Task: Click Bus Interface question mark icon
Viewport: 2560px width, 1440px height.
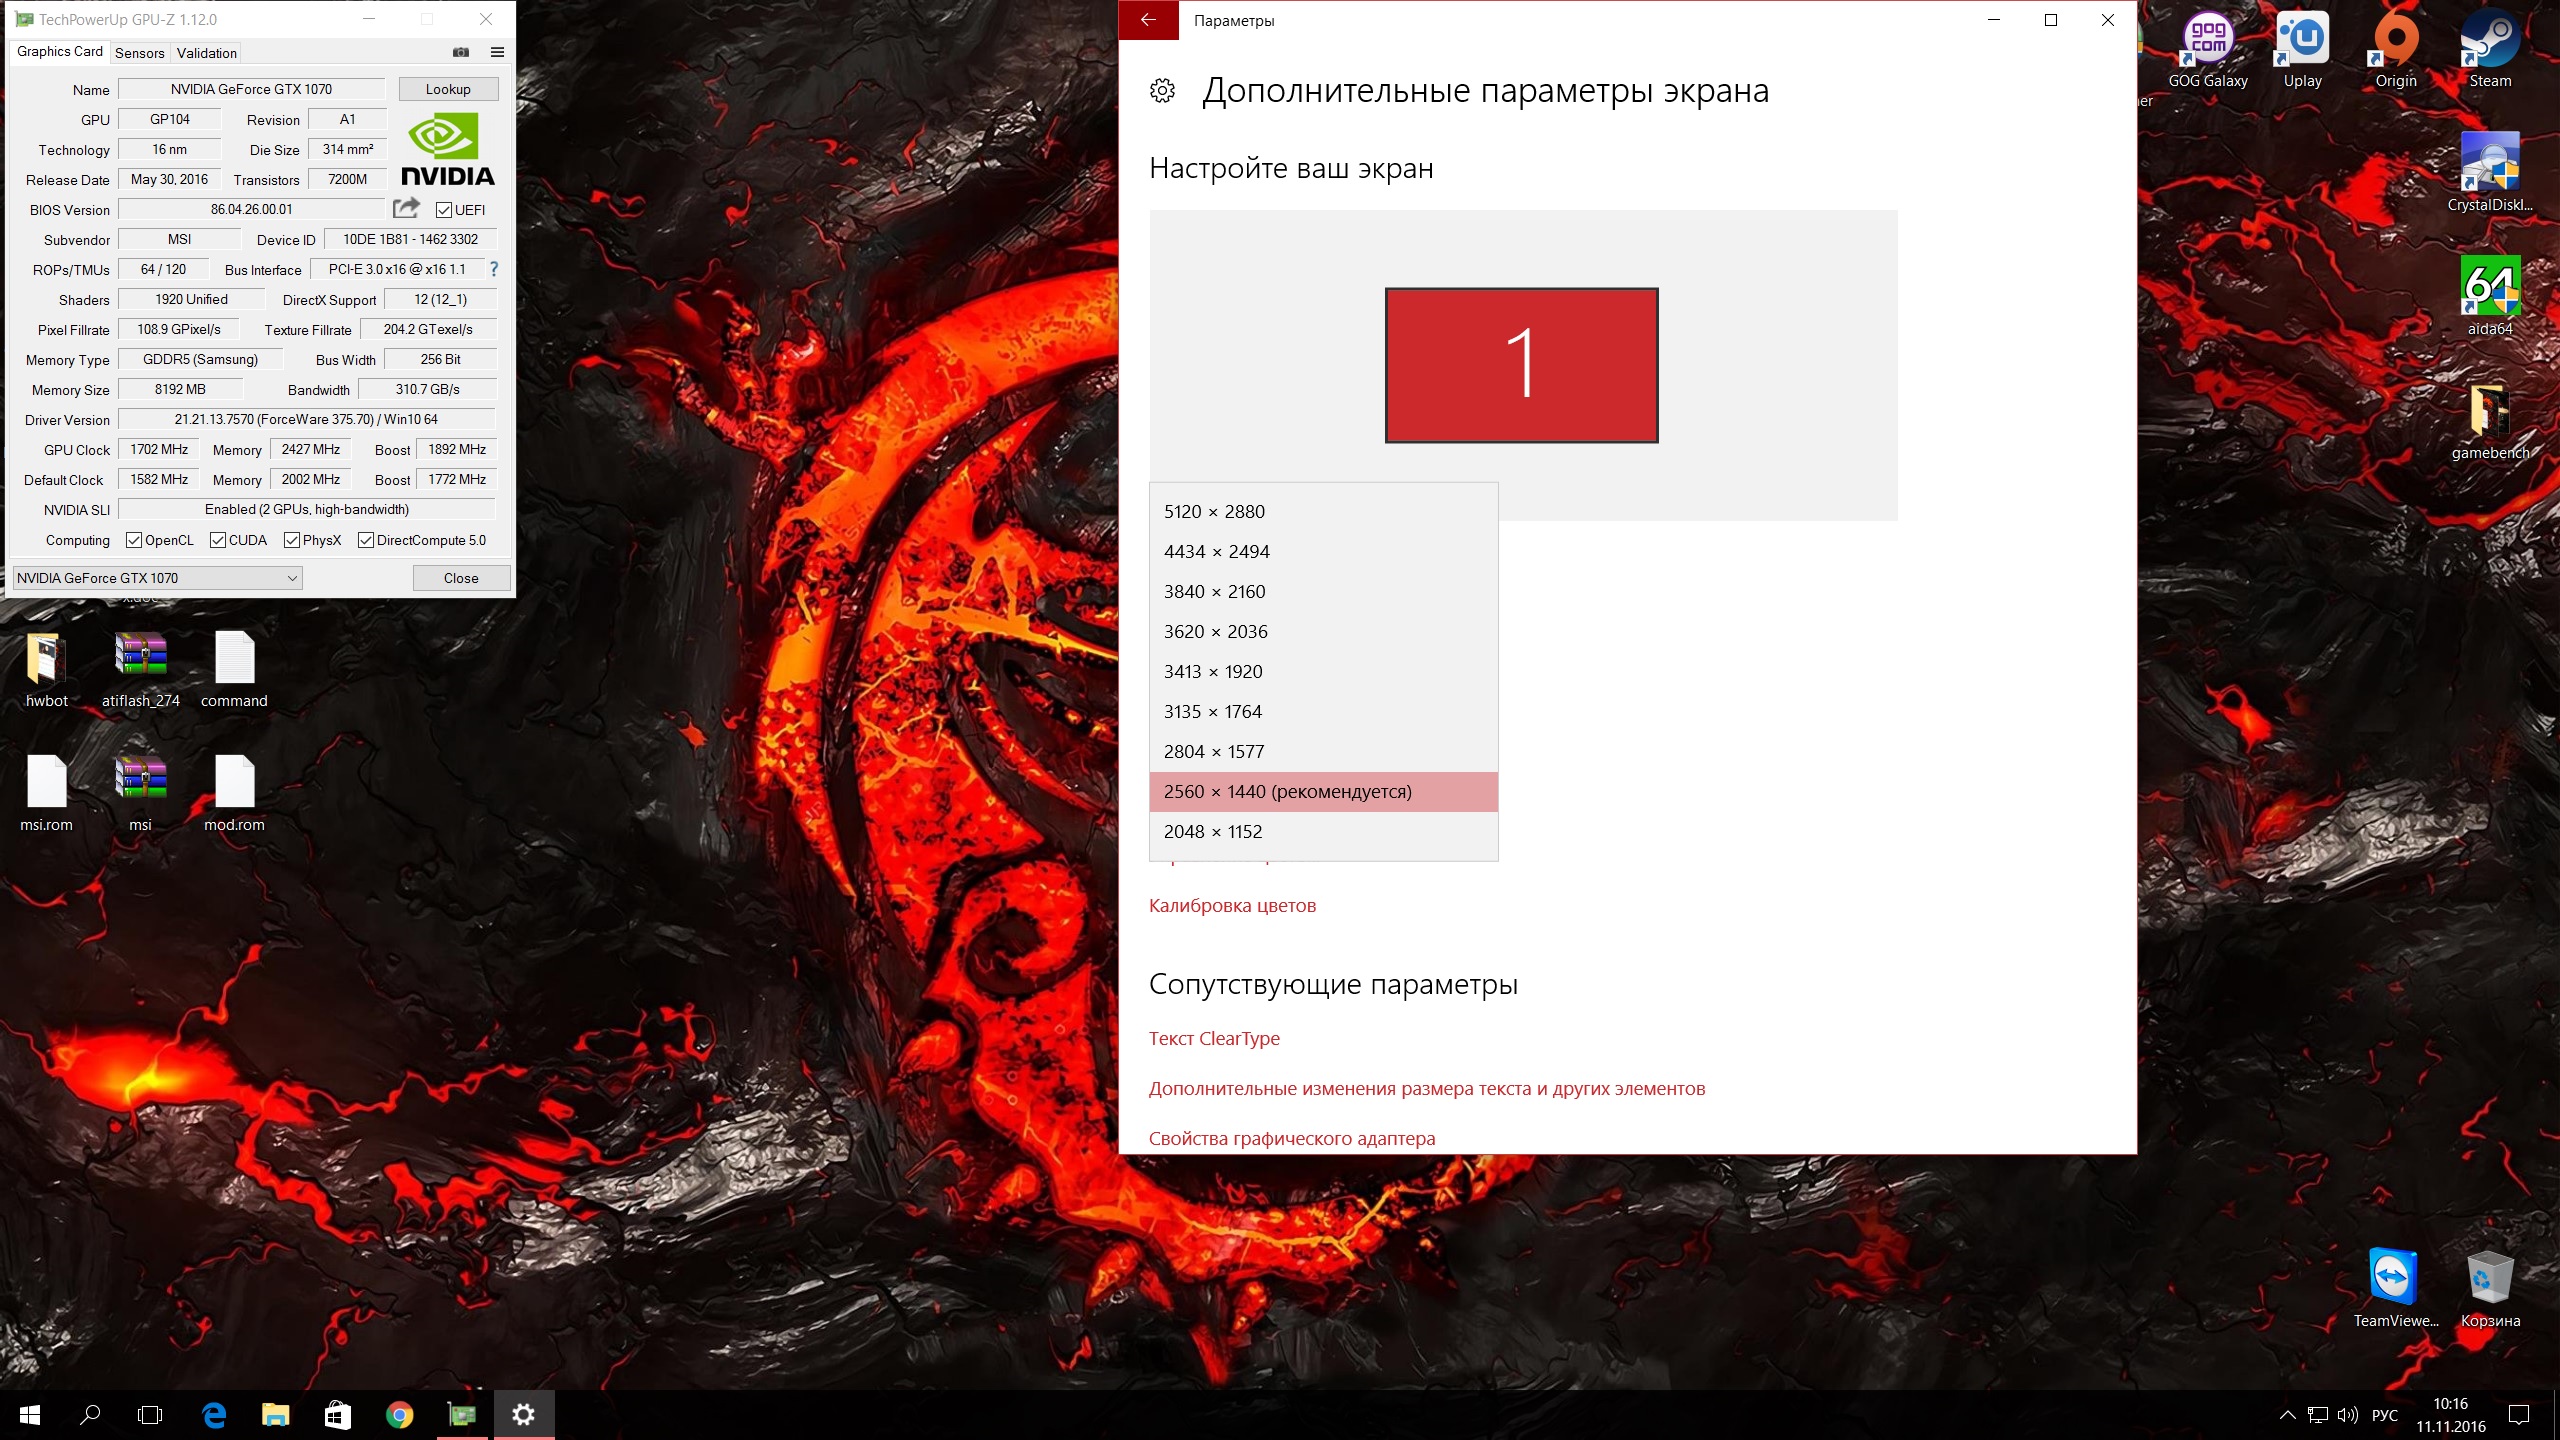Action: [493, 269]
